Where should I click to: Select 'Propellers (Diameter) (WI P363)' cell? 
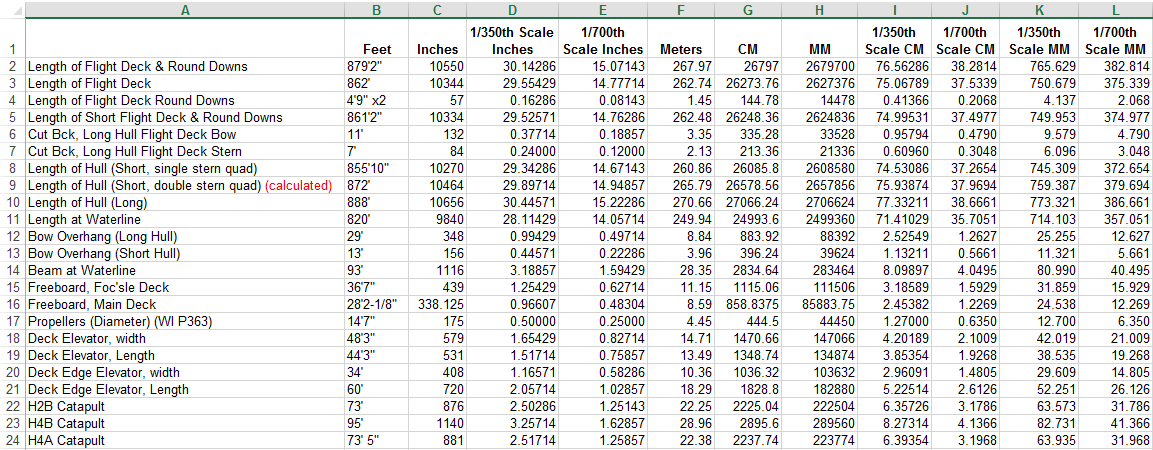(x=185, y=321)
